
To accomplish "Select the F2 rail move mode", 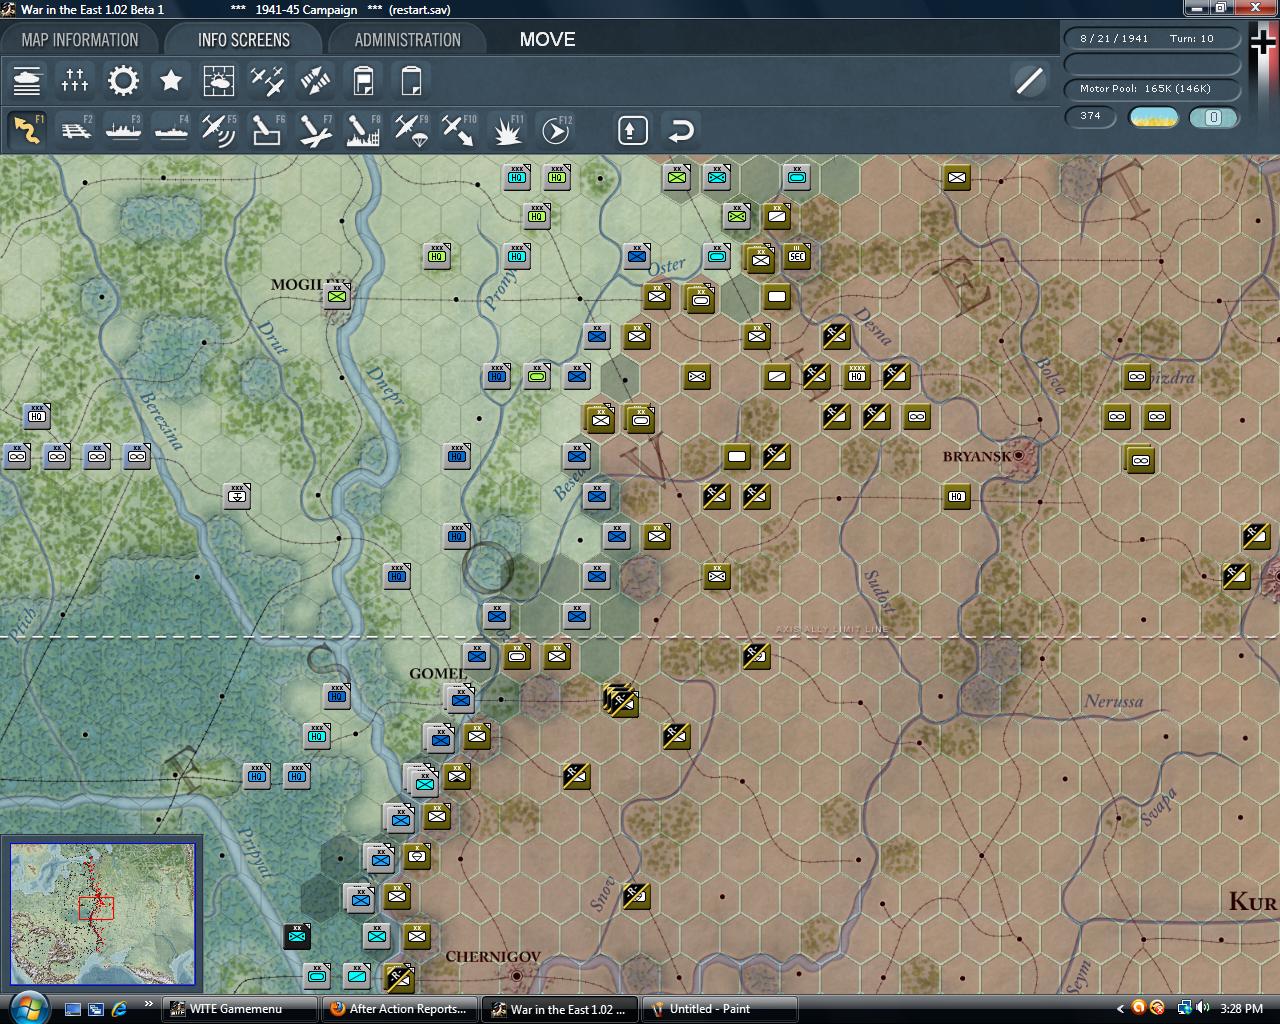I will coord(75,130).
